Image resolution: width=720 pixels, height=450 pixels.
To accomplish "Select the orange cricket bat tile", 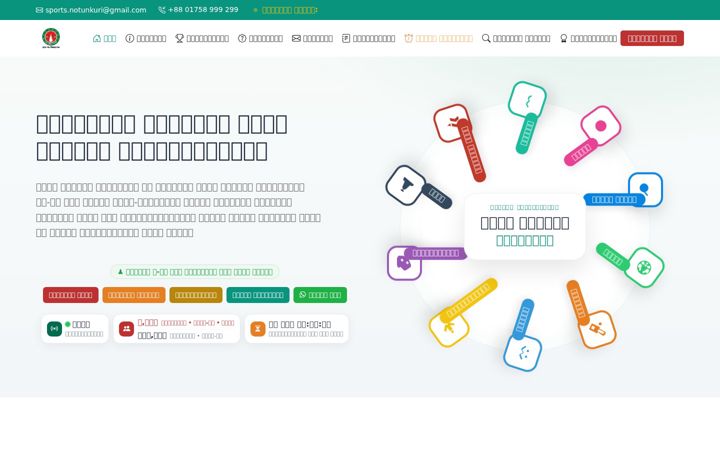I will 597,329.
